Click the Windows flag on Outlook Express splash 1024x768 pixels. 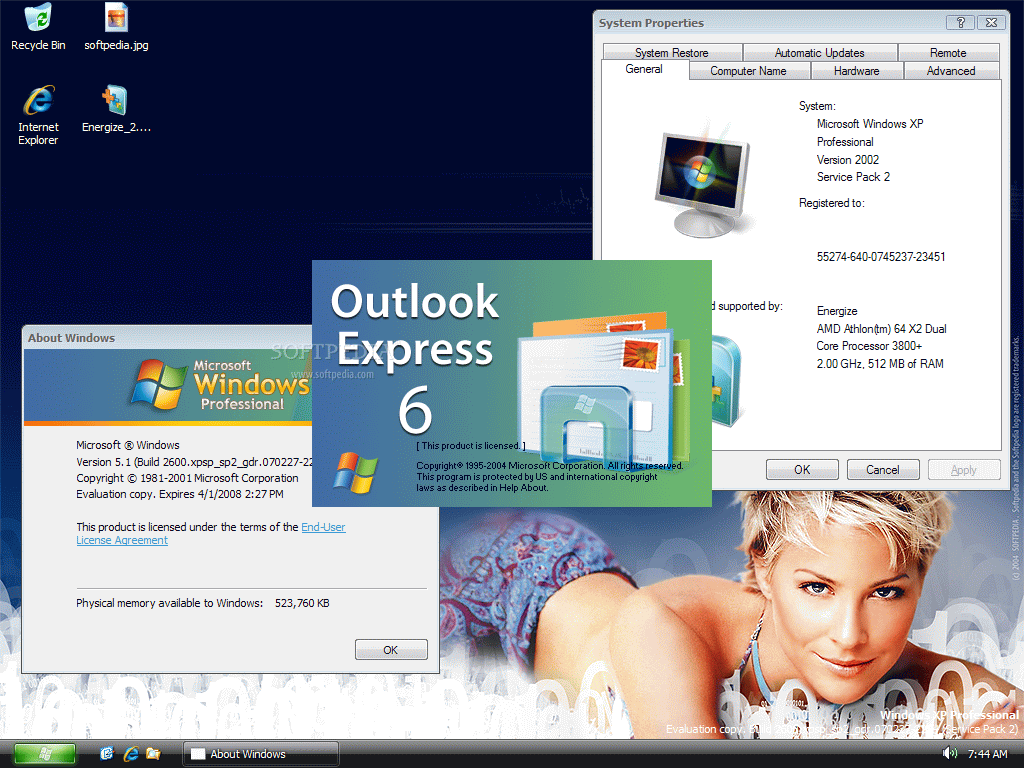click(355, 472)
